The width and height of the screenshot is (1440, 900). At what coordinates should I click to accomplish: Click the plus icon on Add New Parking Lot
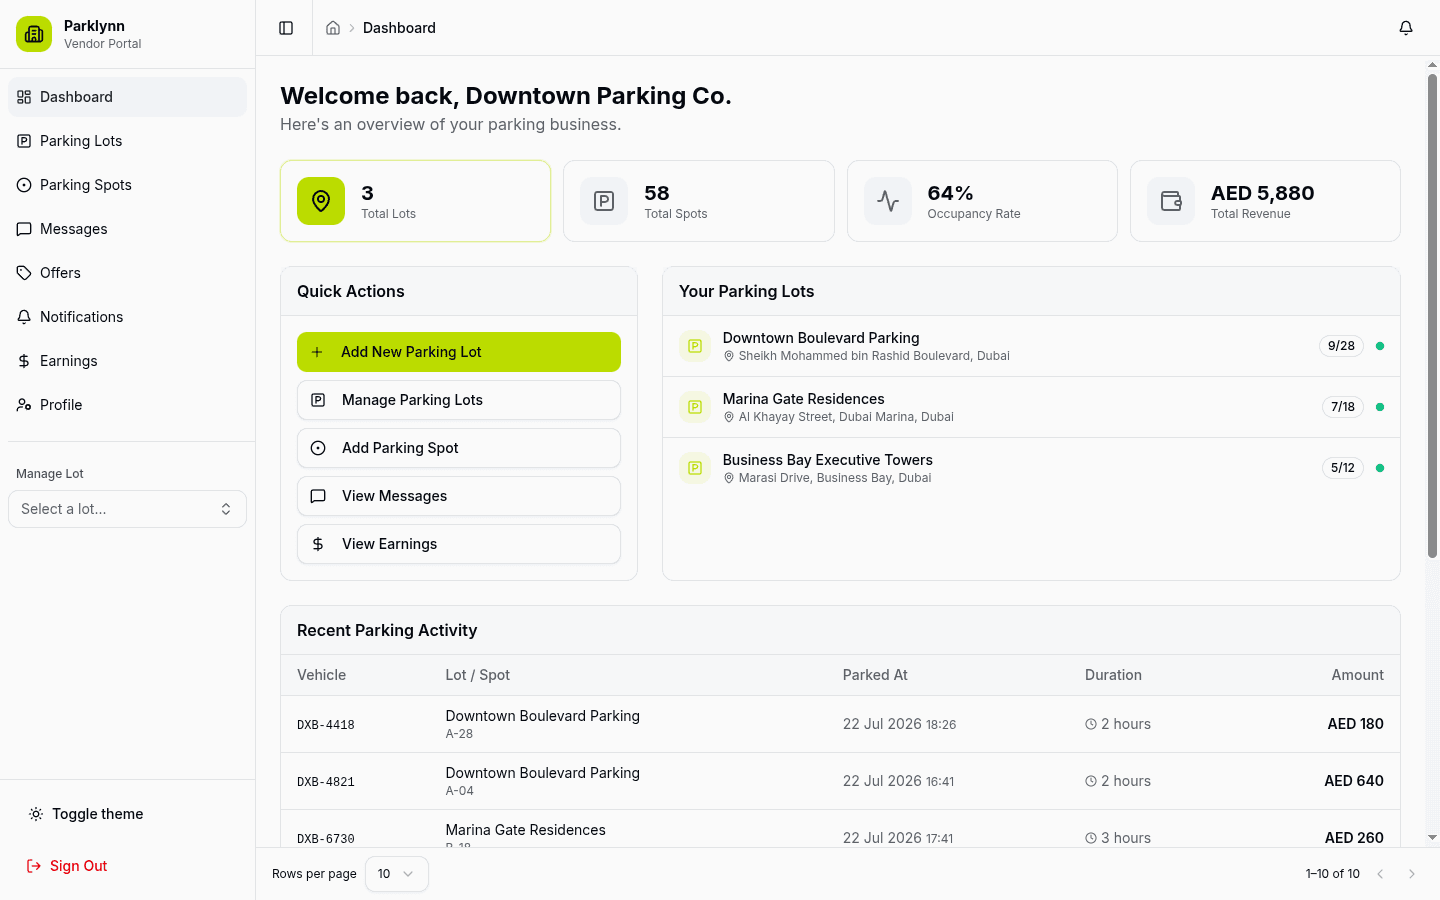click(x=317, y=352)
